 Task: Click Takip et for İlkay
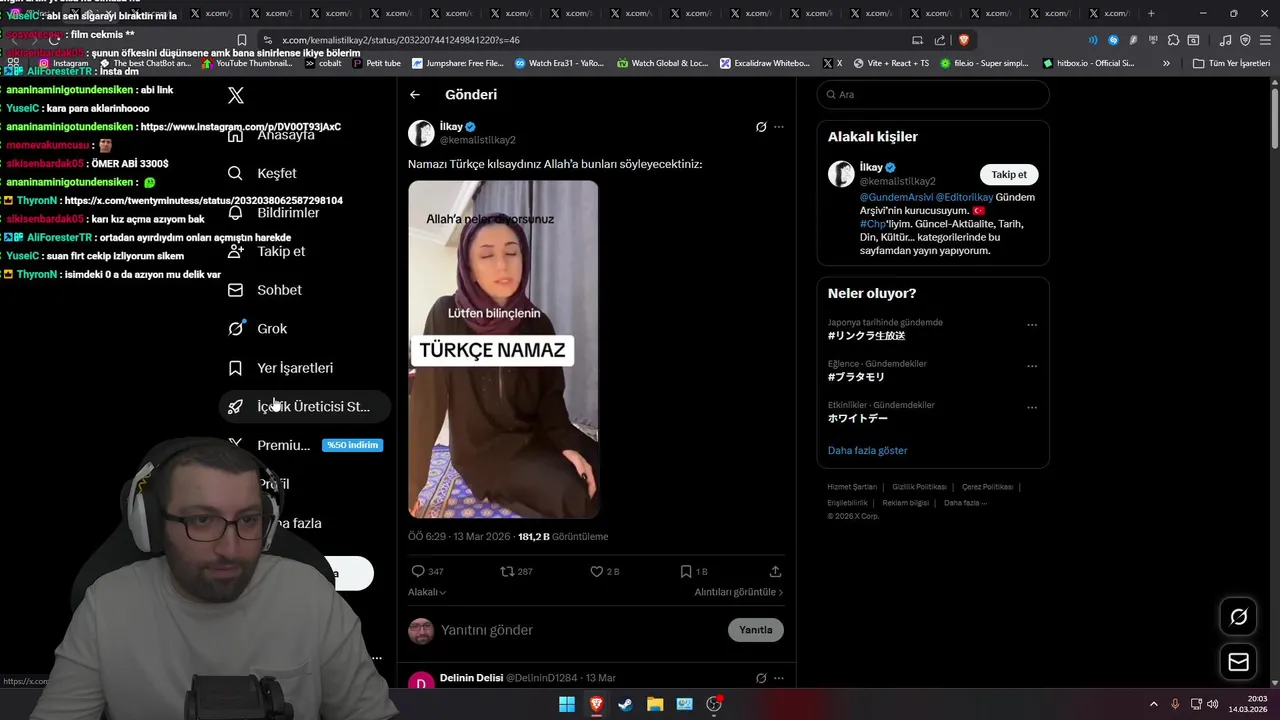pos(1009,174)
